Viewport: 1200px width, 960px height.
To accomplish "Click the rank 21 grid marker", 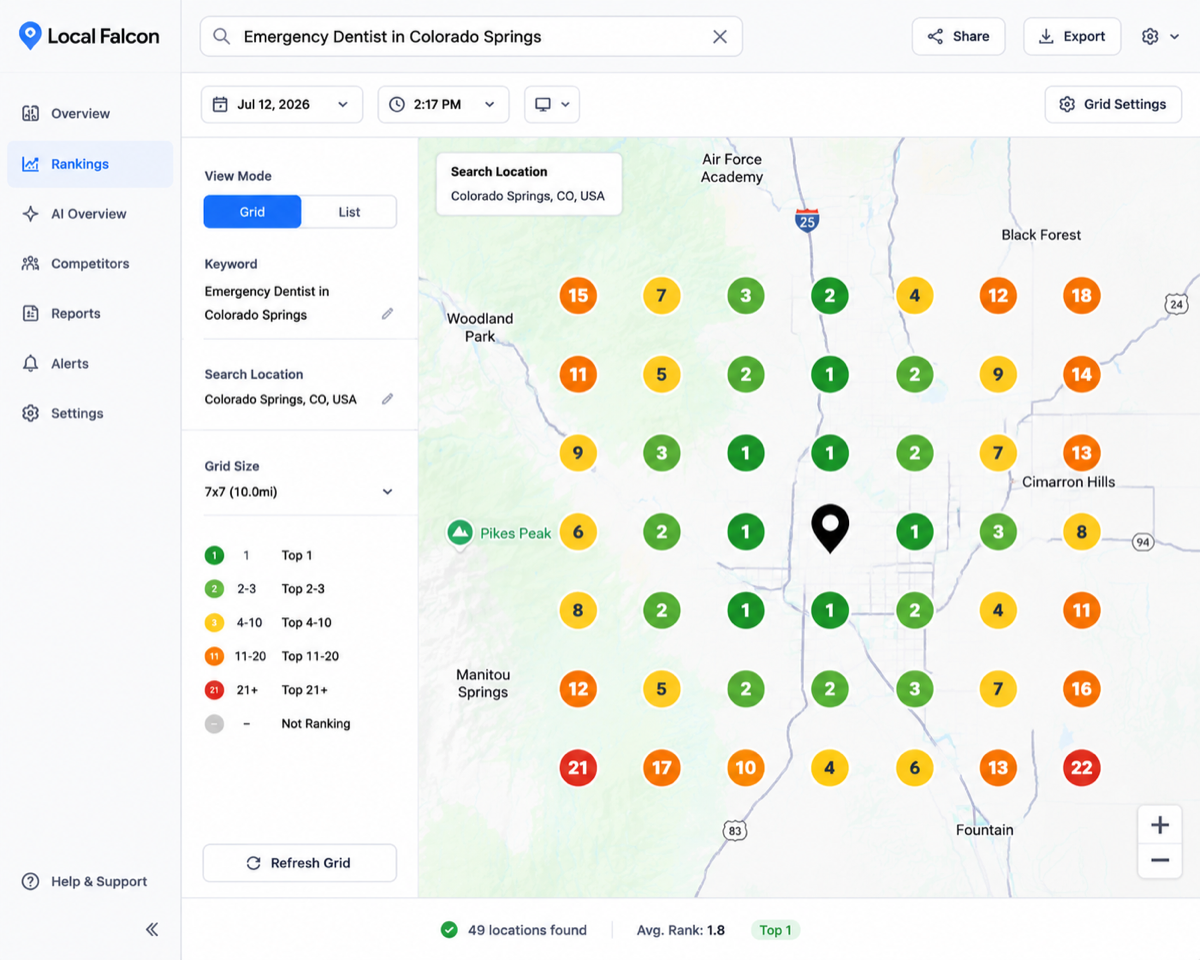I will [578, 768].
